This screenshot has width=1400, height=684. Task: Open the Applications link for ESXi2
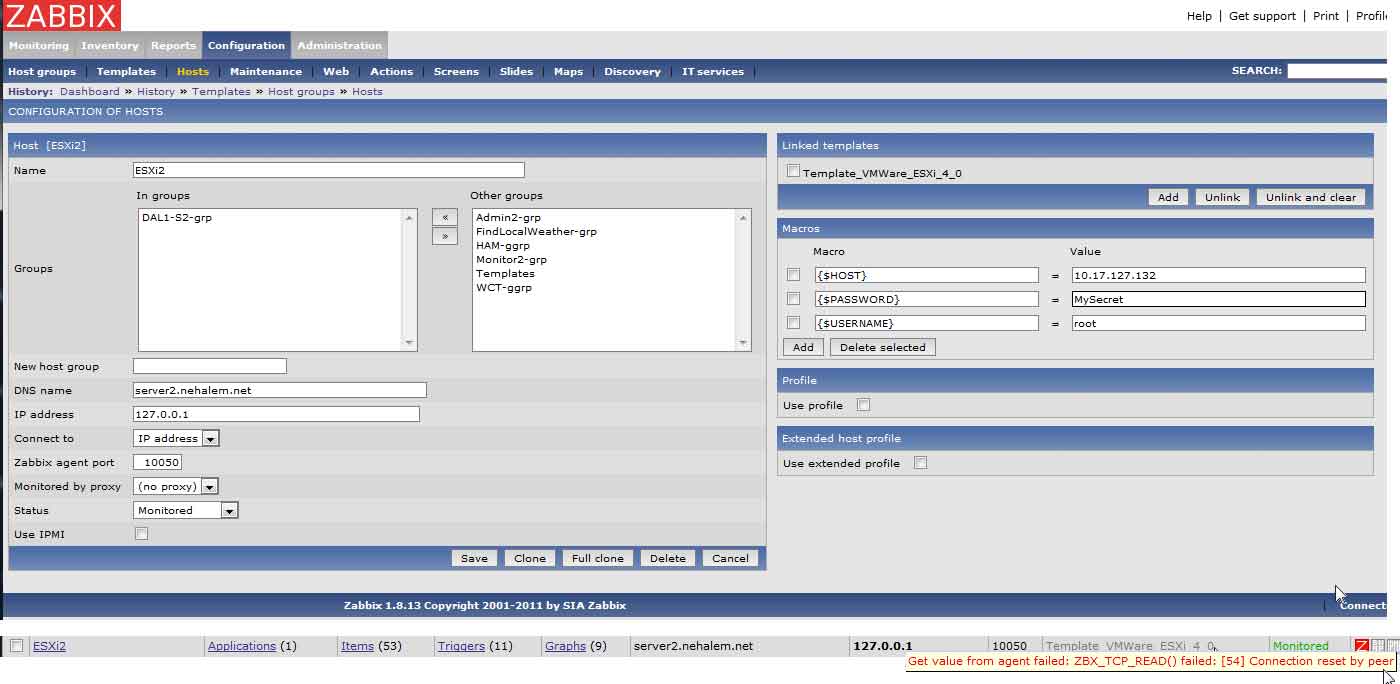pos(242,646)
